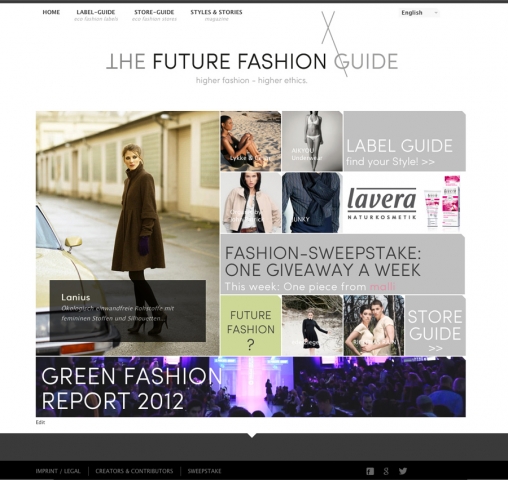Open the SWEEPSTAKE footer link

[204, 471]
